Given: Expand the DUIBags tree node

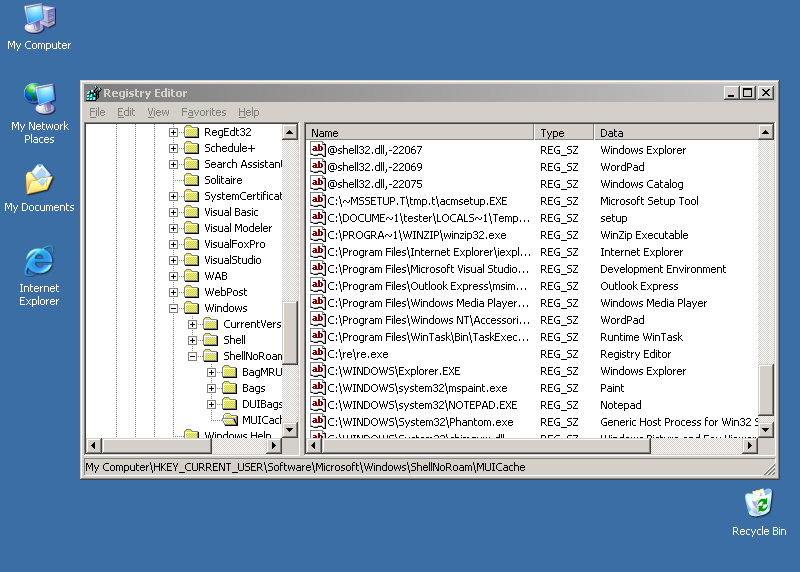Looking at the screenshot, I should coord(211,404).
